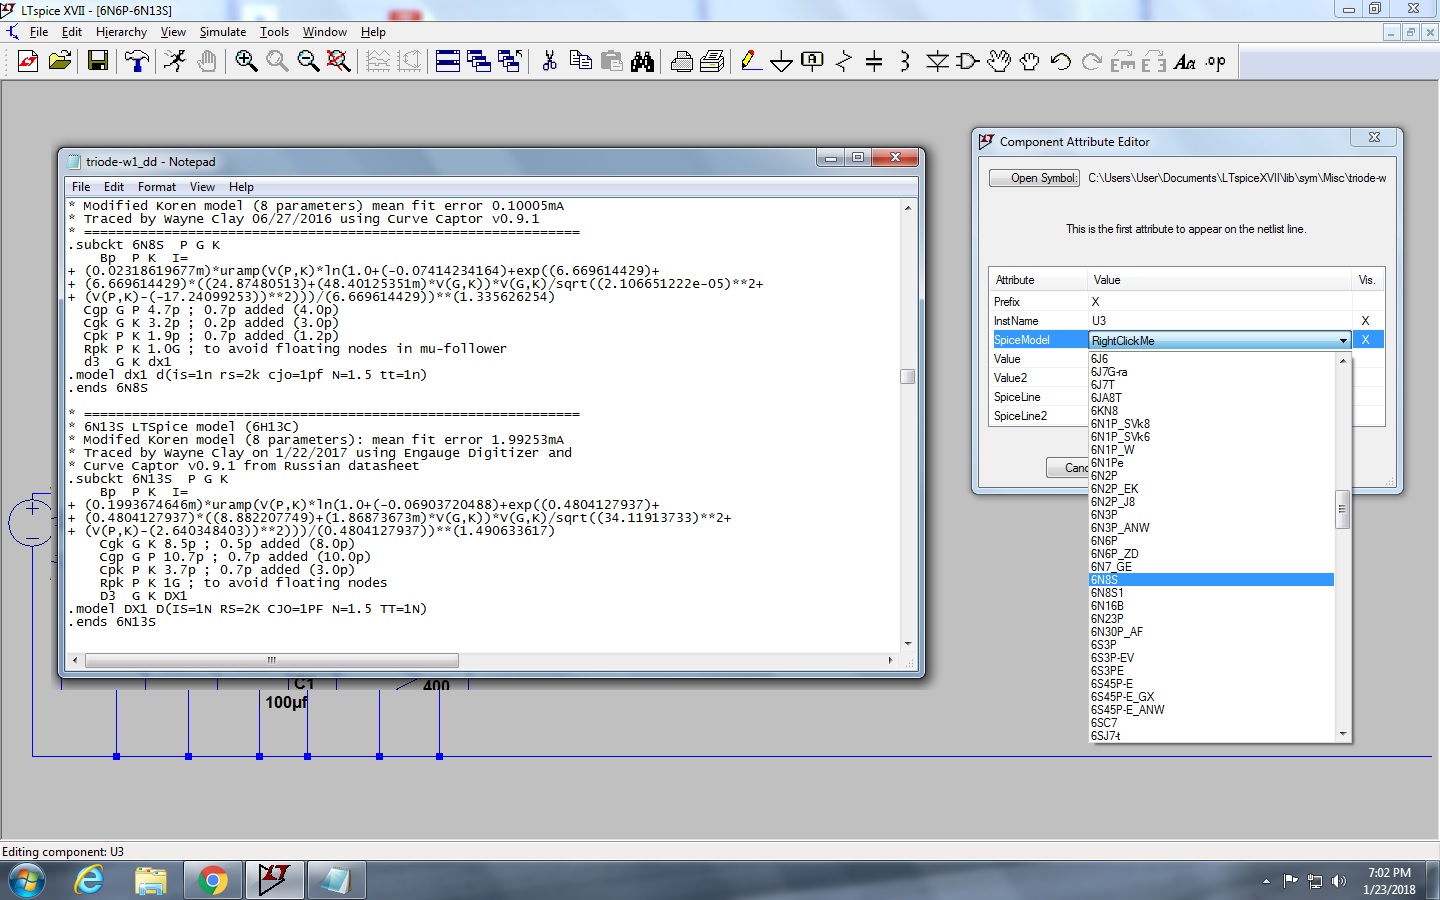This screenshot has height=900, width=1440.
Task: Click the Notepad vertical scrollbar thumb
Action: pos(908,377)
